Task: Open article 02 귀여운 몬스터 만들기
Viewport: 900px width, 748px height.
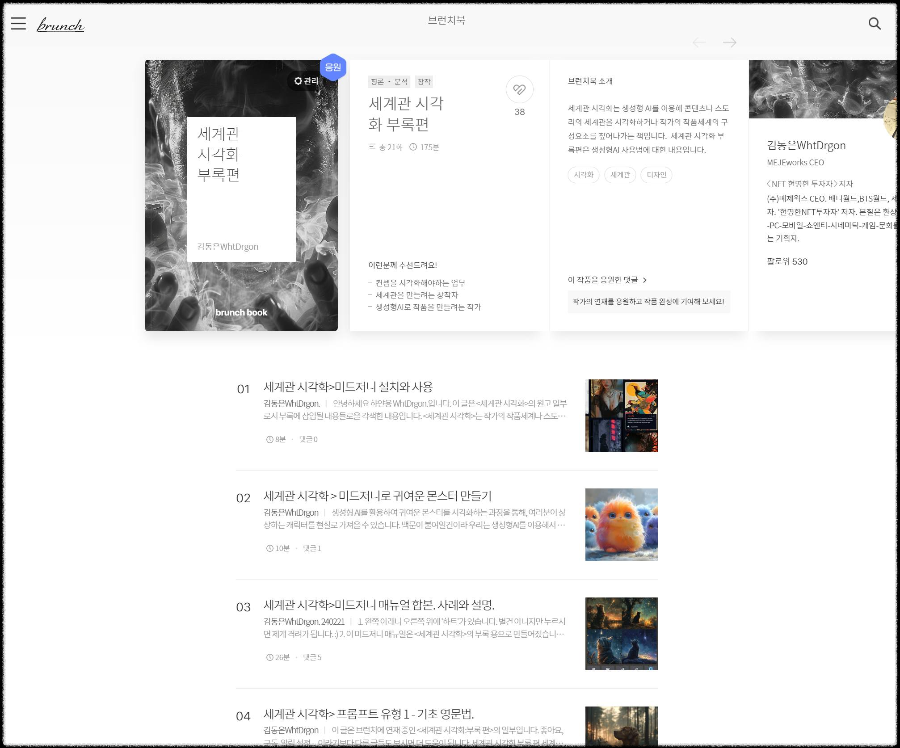Action: pos(377,496)
